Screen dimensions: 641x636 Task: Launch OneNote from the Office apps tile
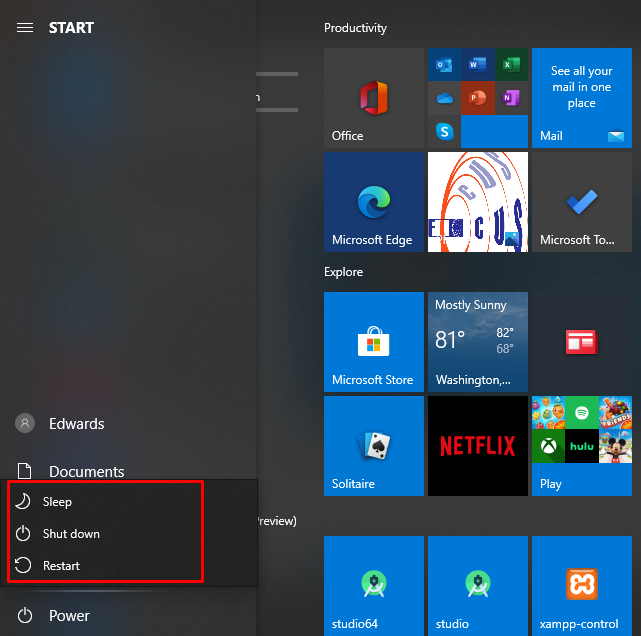511,98
